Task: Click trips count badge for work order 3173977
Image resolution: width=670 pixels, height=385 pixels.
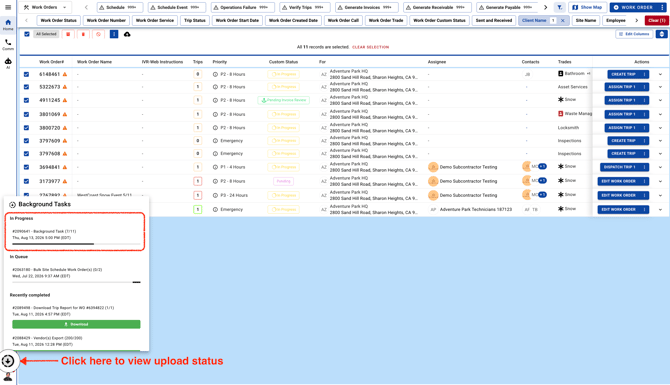Action: coord(198,181)
